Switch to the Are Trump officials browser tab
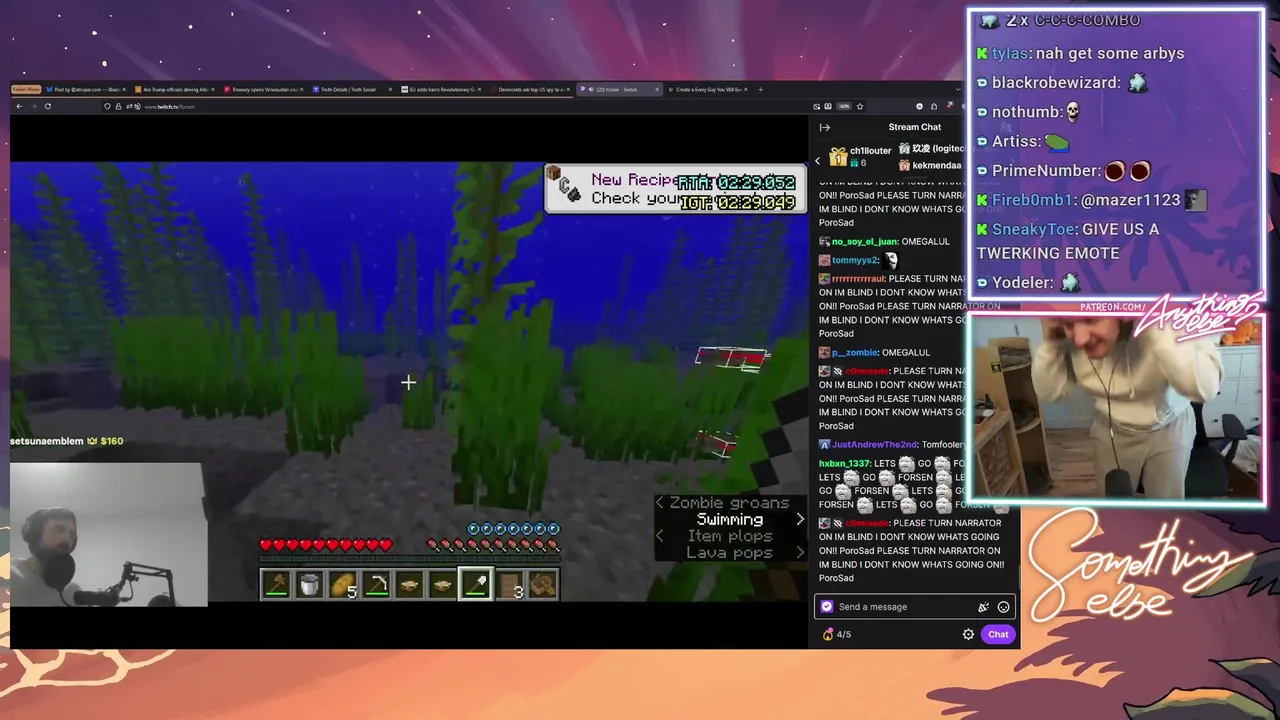Image resolution: width=1280 pixels, height=720 pixels. (x=176, y=89)
